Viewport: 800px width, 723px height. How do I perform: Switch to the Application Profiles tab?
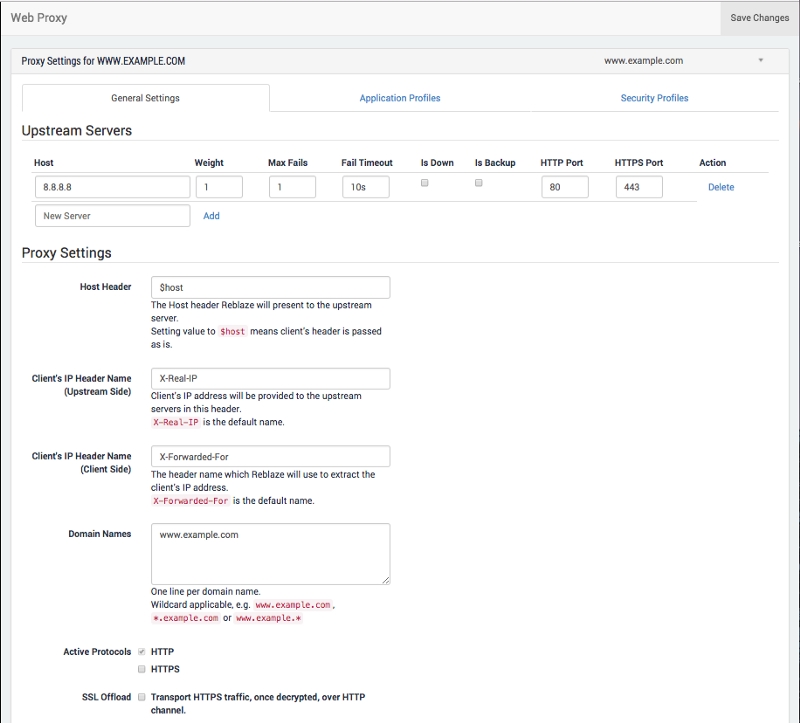coord(400,98)
